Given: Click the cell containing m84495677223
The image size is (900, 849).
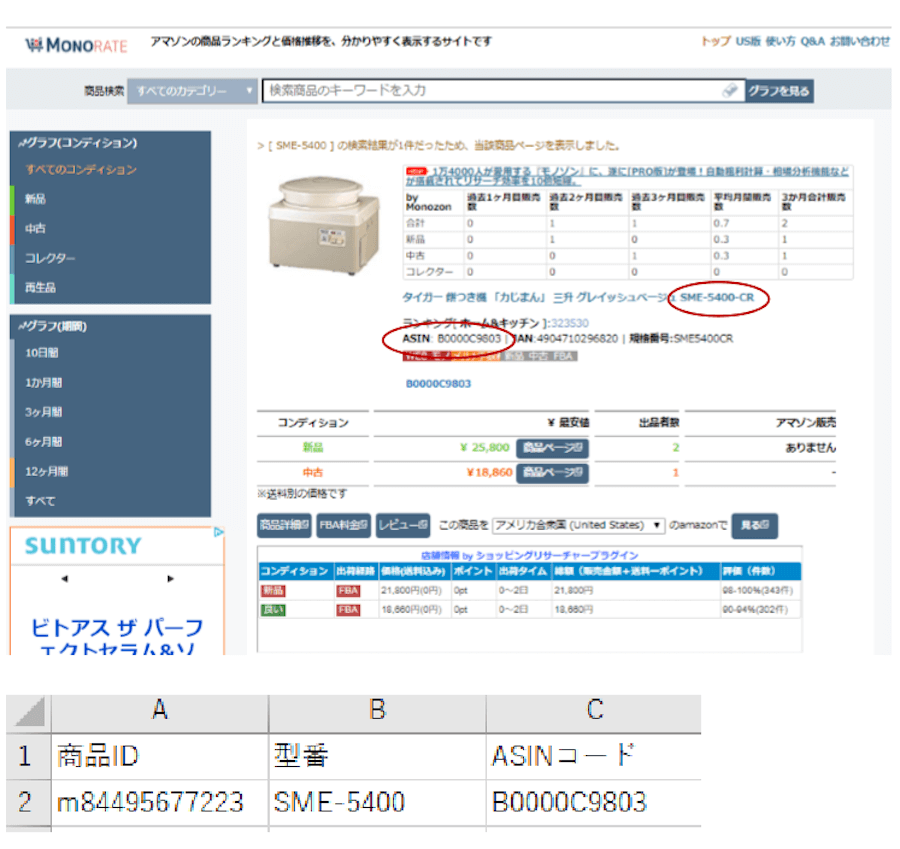Looking at the screenshot, I should tap(160, 803).
